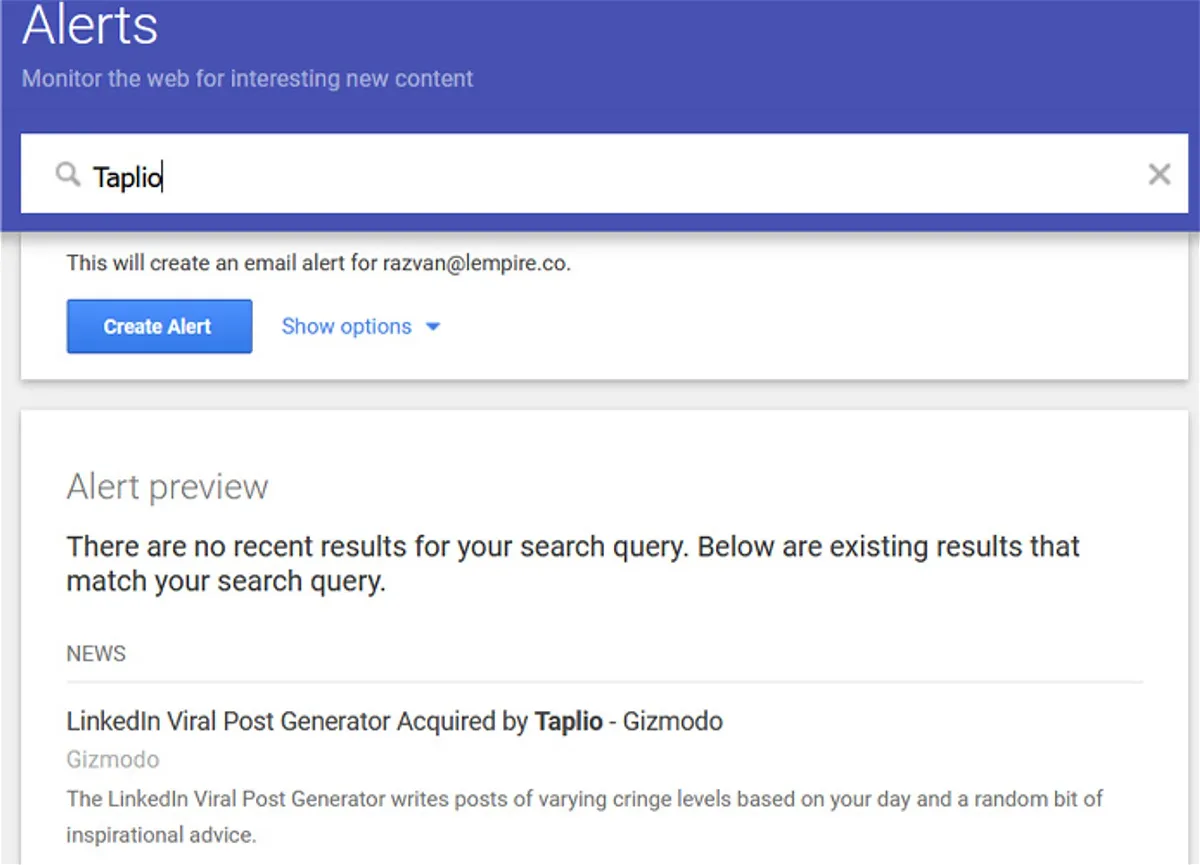This screenshot has width=1200, height=865.
Task: Open the LinkedIn Viral Post Generator headline
Action: coord(394,721)
